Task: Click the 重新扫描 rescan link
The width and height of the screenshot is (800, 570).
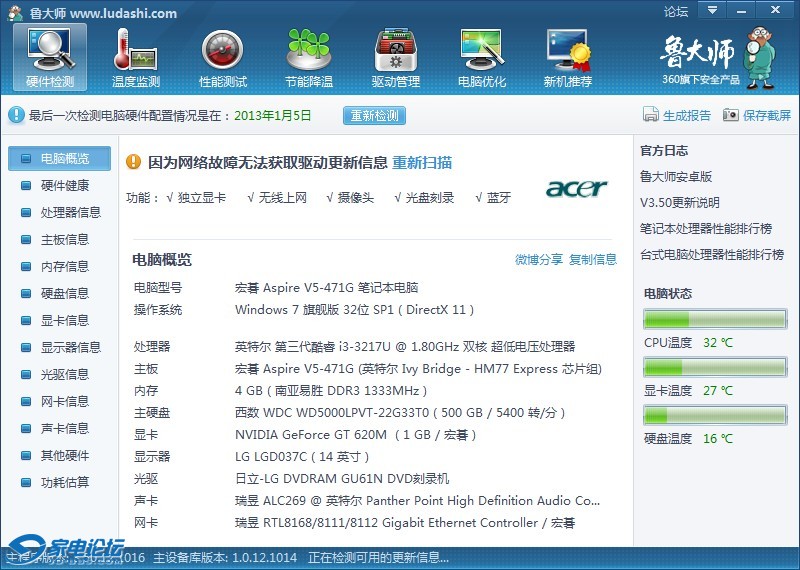Action: click(422, 163)
